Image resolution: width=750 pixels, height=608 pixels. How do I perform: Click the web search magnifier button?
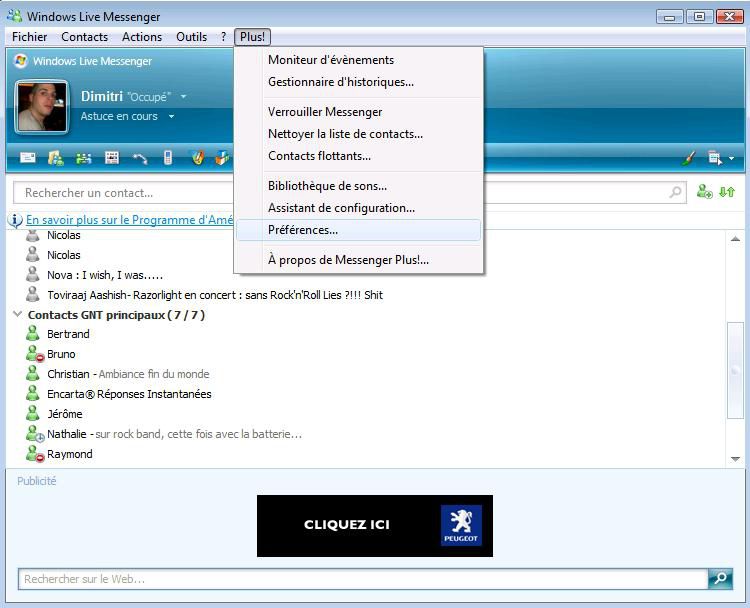(x=720, y=579)
